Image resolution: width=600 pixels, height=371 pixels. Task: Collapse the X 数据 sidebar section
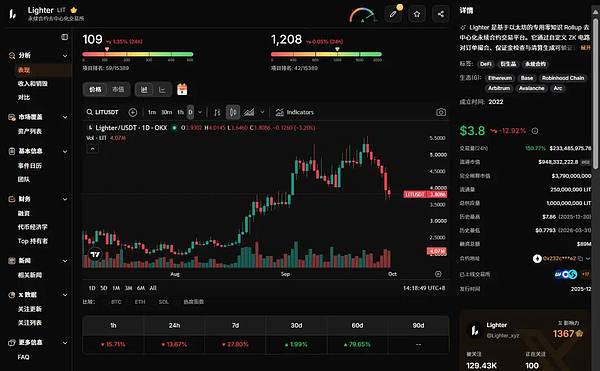[x=65, y=295]
